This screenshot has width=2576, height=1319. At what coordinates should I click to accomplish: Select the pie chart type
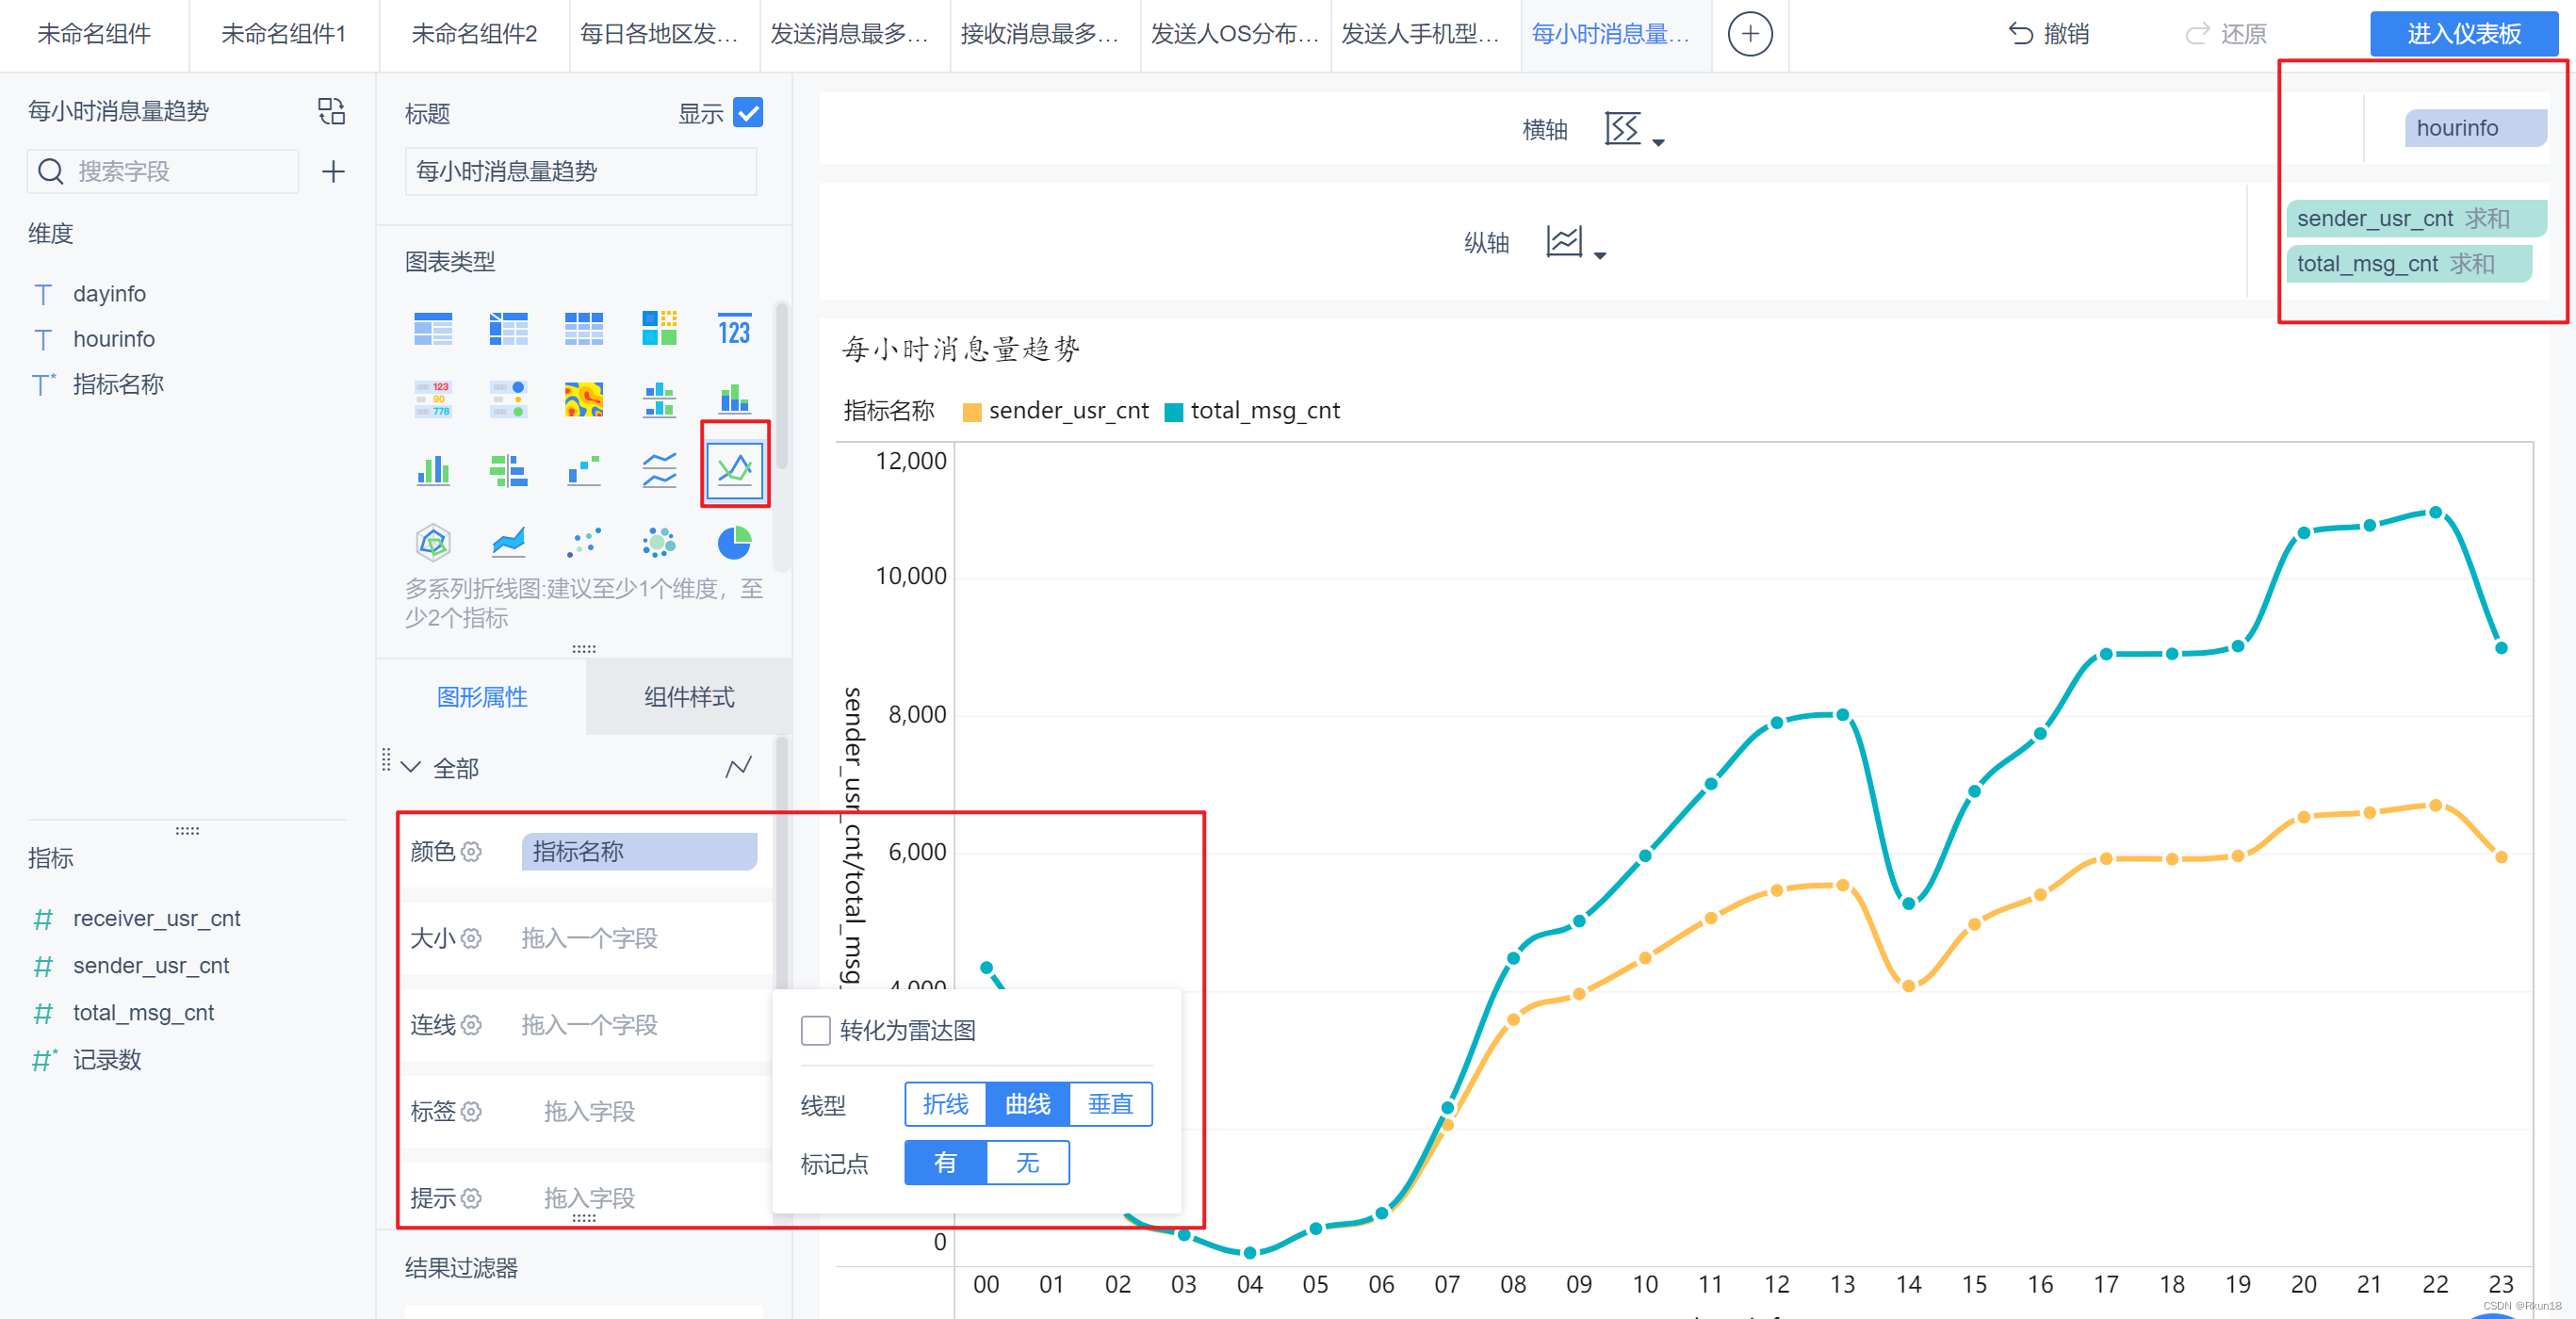tap(734, 542)
